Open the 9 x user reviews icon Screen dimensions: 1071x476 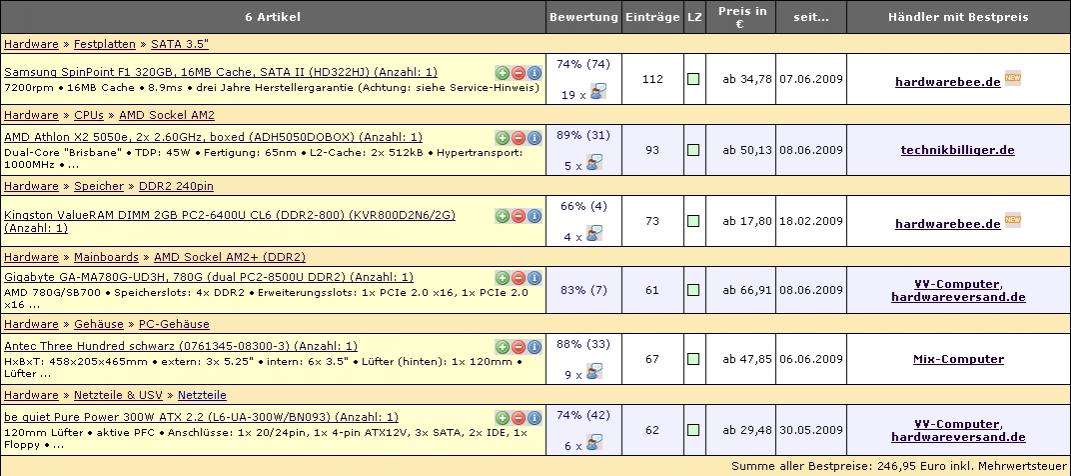[x=594, y=372]
